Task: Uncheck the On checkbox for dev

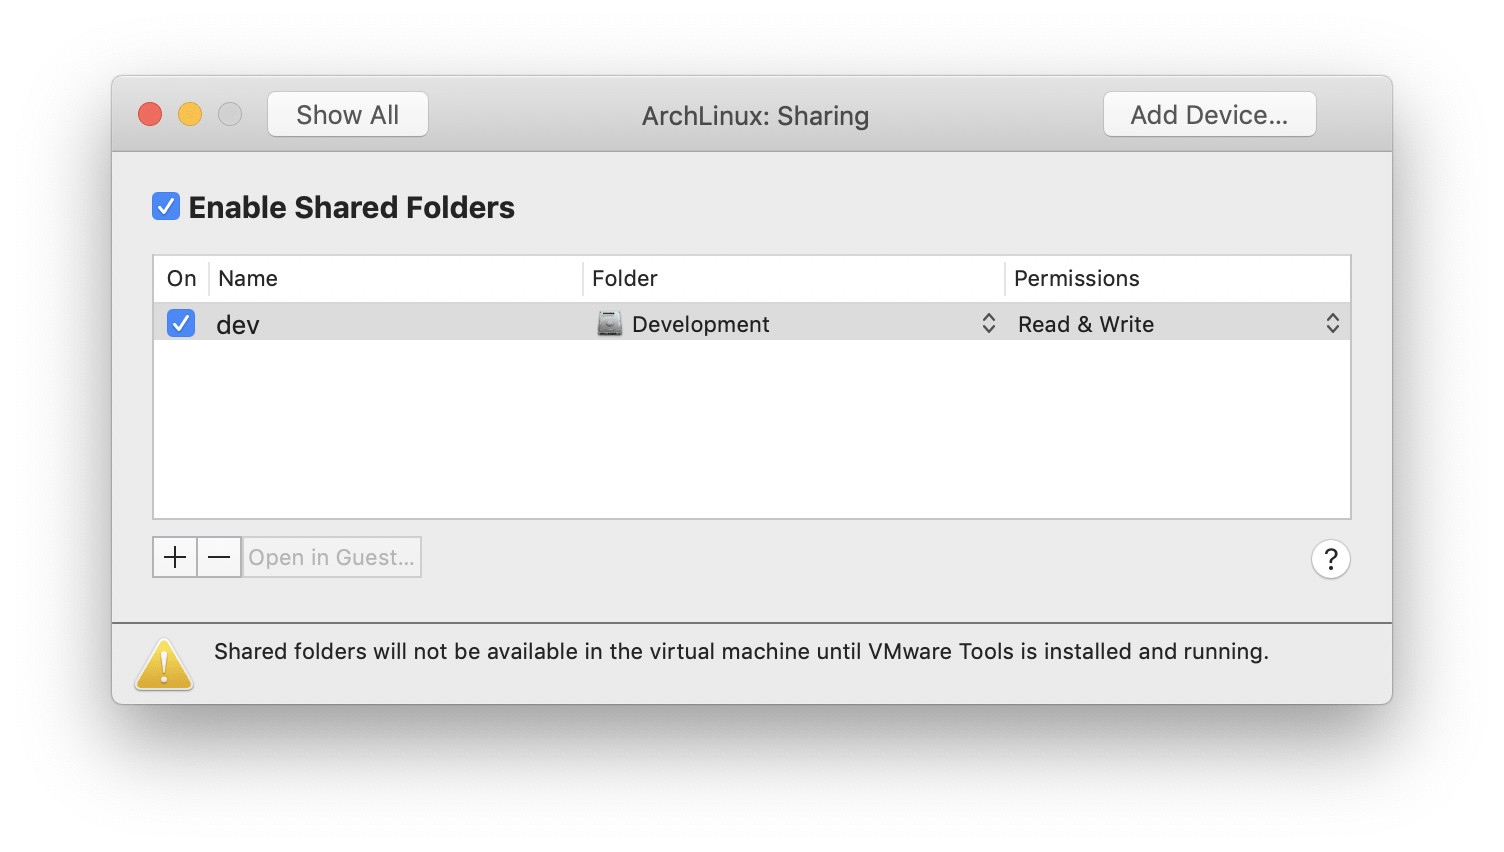Action: [x=181, y=324]
